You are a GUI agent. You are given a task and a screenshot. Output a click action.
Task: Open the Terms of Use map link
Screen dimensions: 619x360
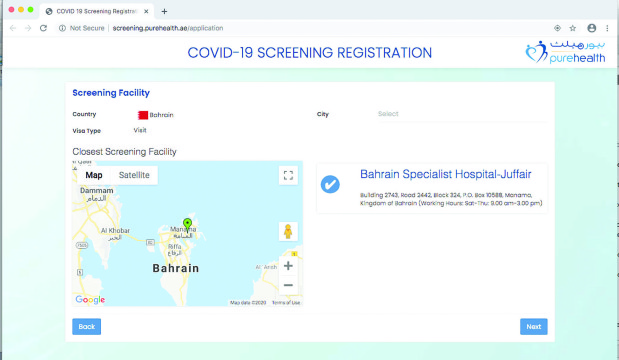coord(286,303)
